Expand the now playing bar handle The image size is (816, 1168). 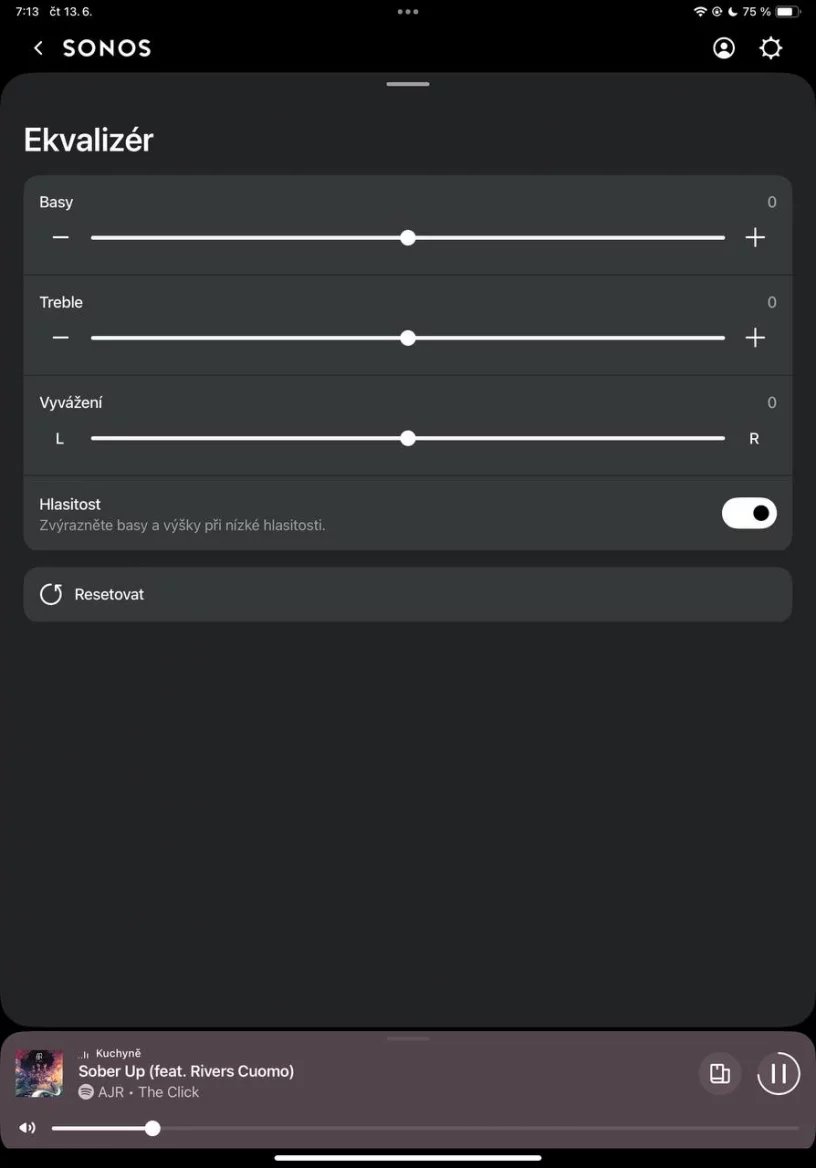[x=408, y=1039]
